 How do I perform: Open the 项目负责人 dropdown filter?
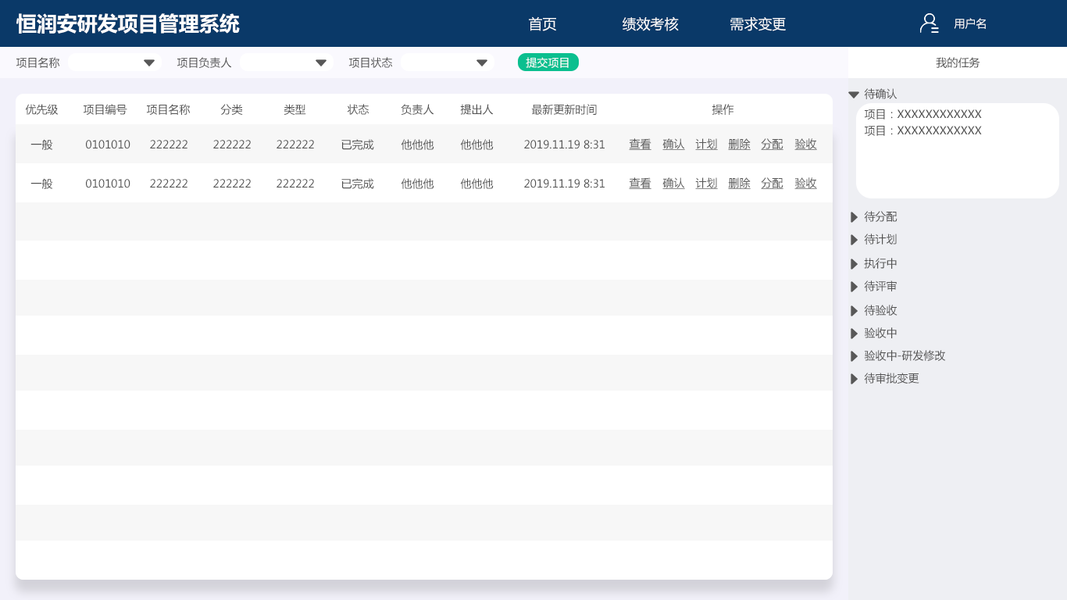pos(286,63)
